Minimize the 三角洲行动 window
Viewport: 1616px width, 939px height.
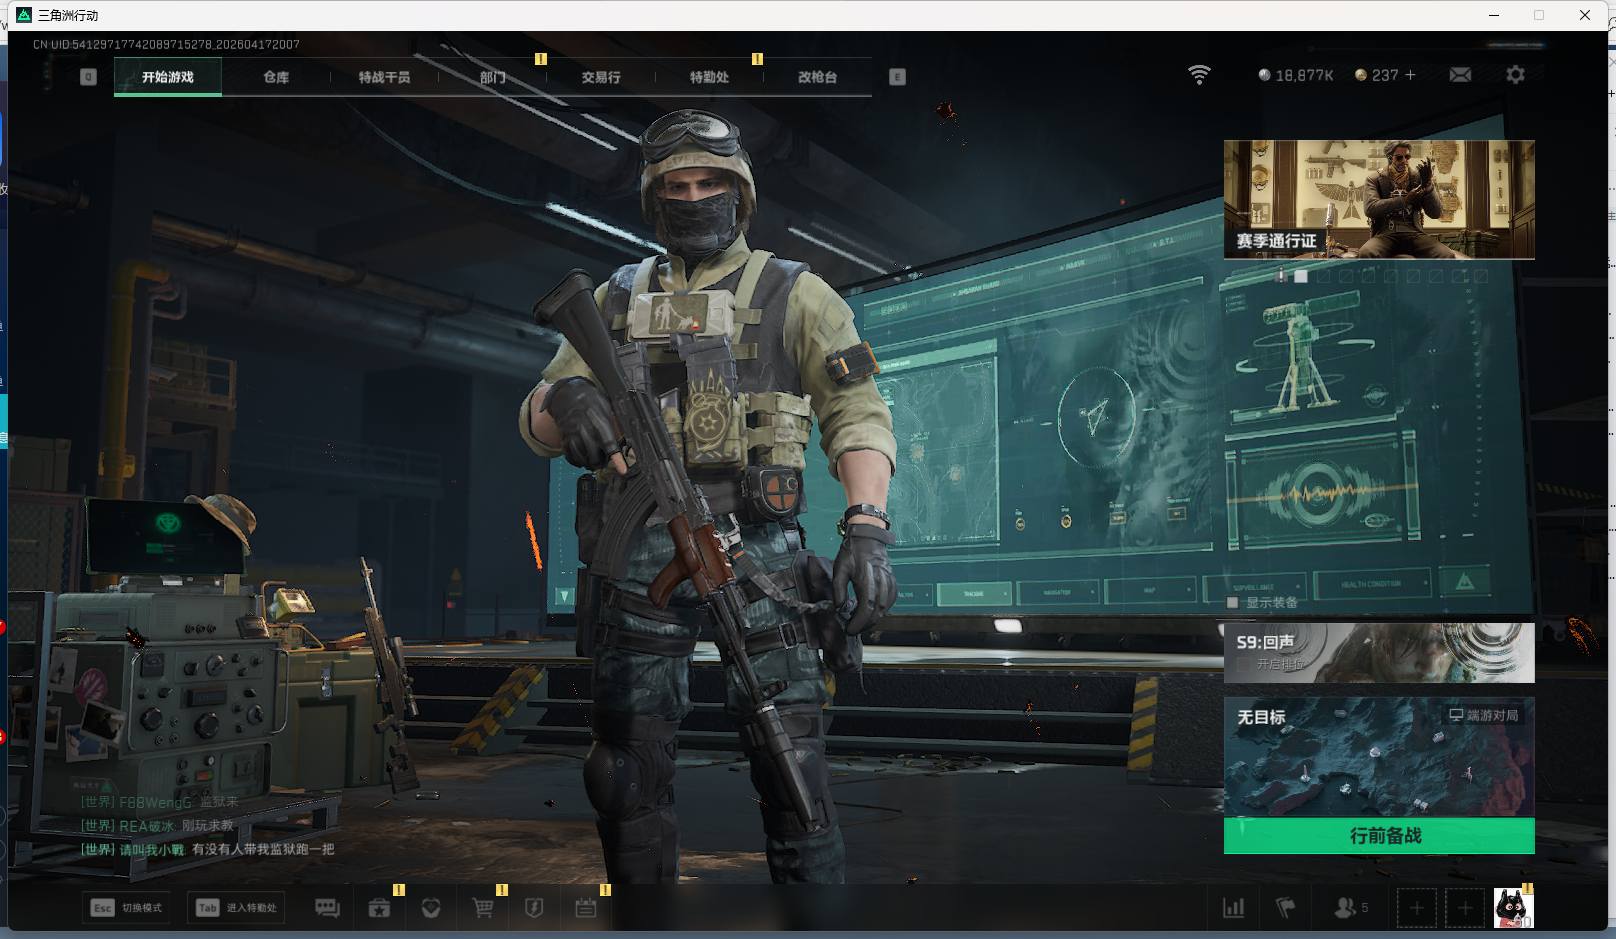pyautogui.click(x=1495, y=15)
